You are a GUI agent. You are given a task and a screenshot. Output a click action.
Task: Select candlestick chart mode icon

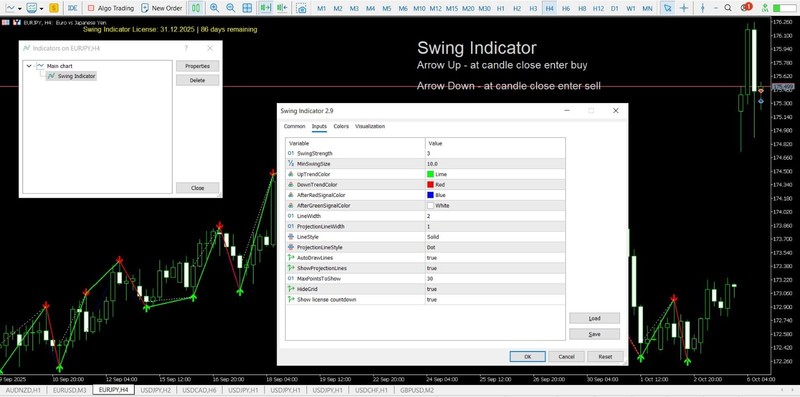(195, 8)
